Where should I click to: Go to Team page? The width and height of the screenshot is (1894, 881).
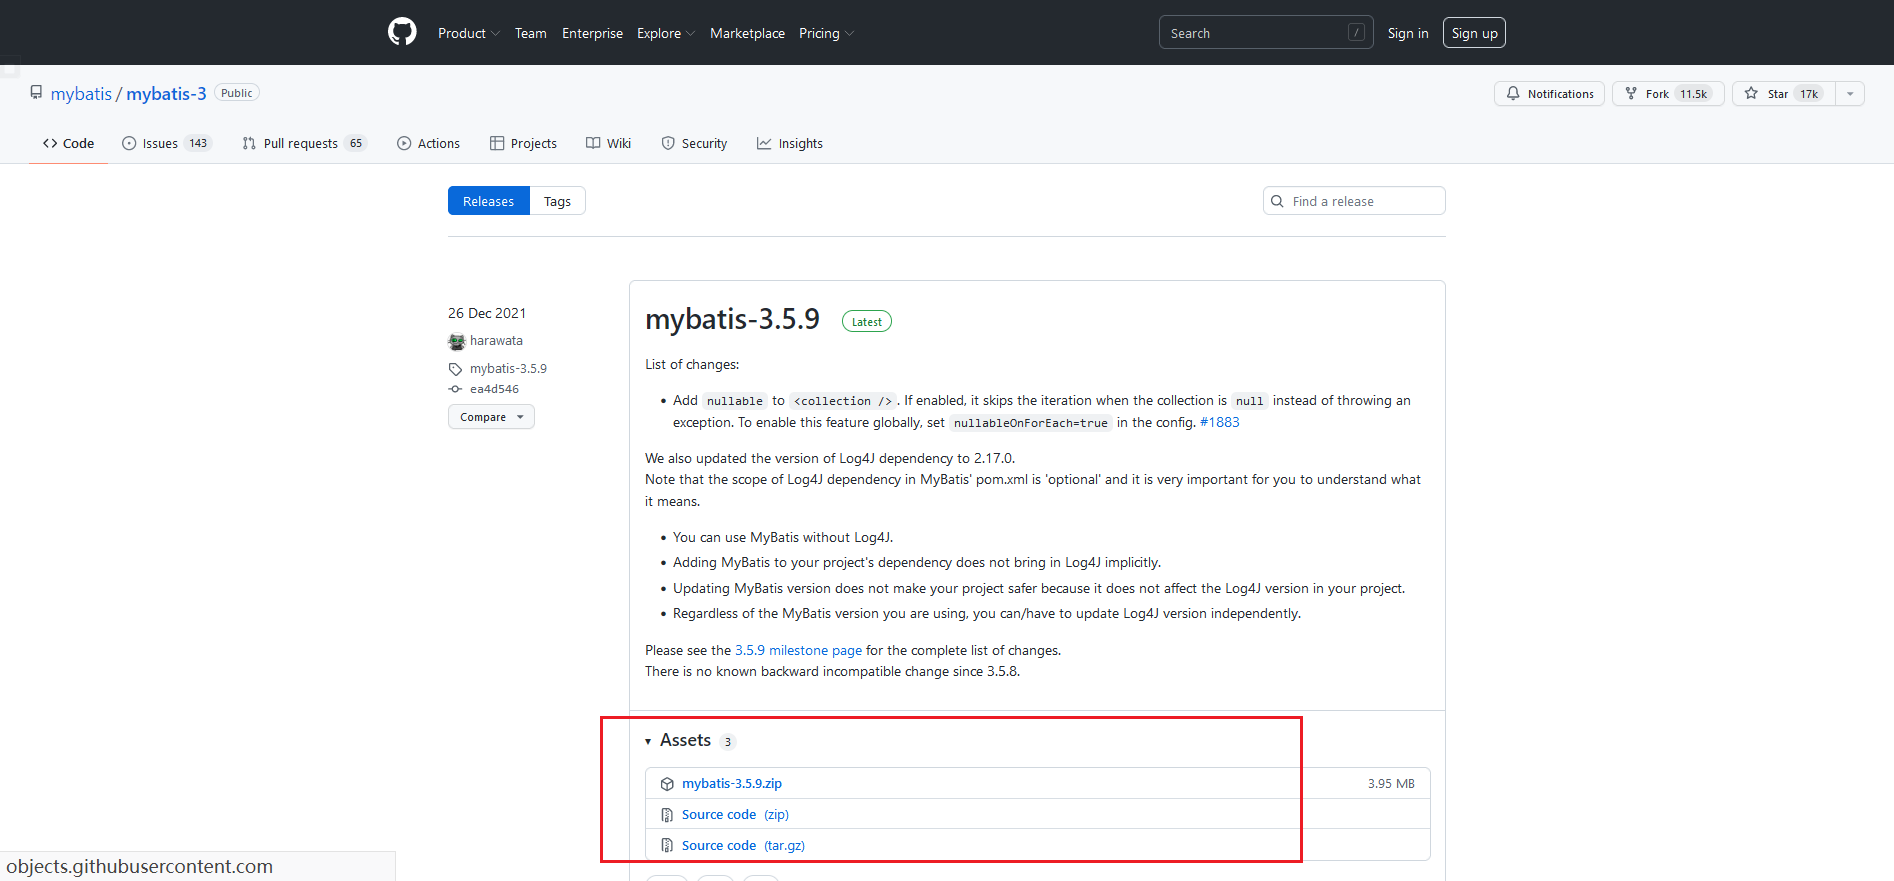pyautogui.click(x=530, y=33)
